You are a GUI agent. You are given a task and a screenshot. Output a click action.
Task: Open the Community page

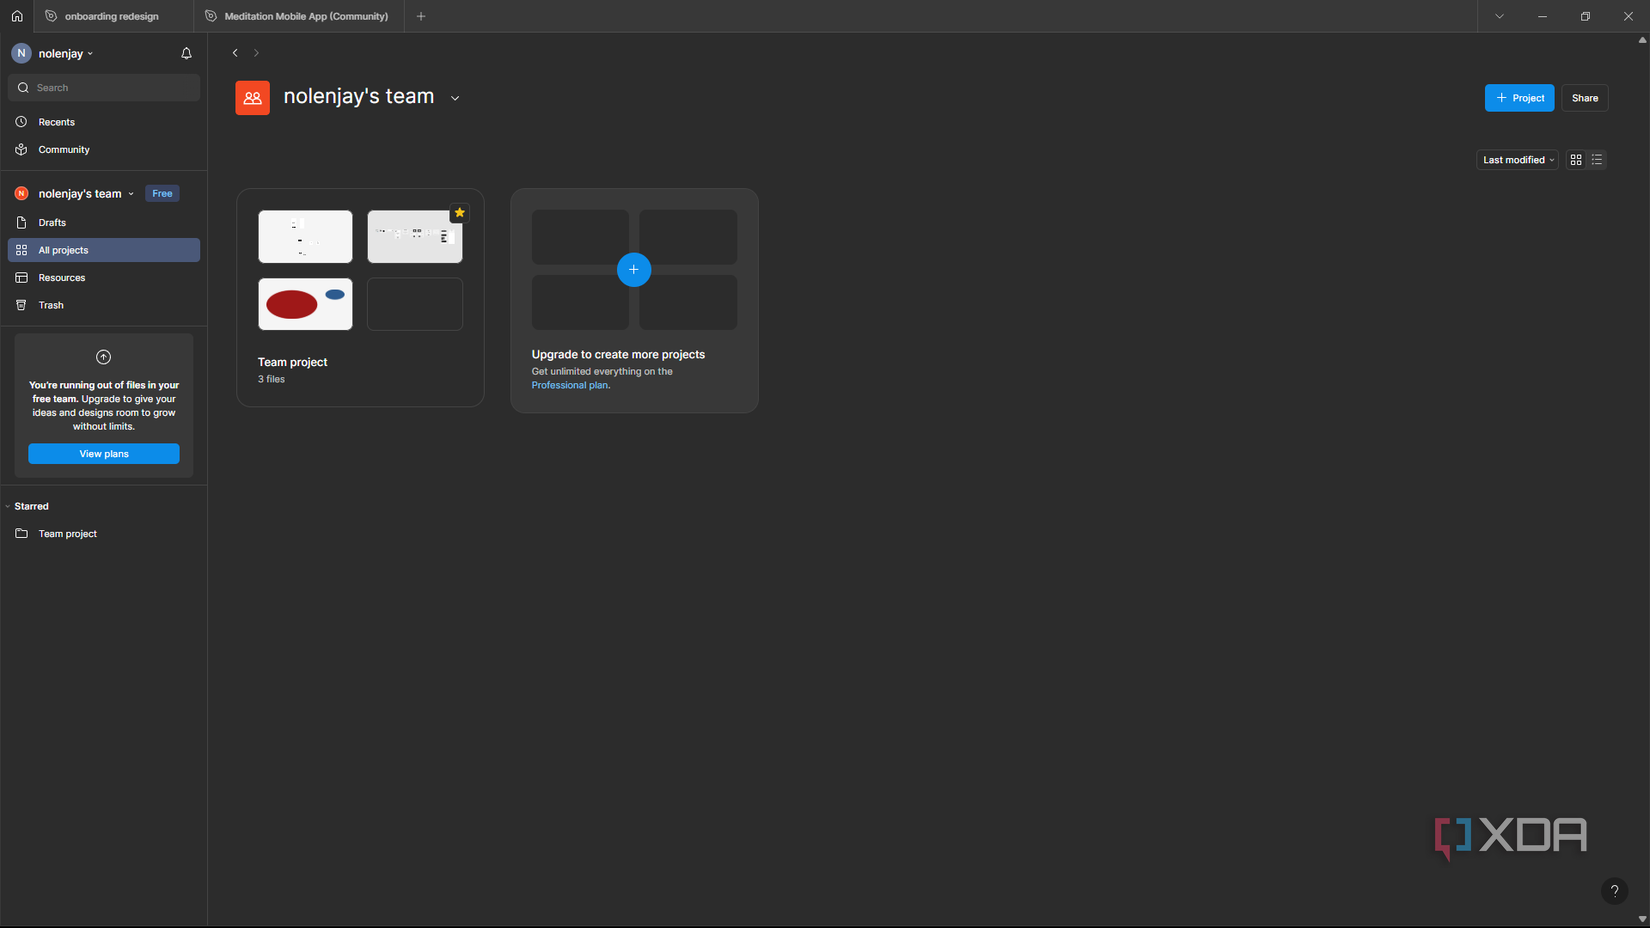pos(64,149)
